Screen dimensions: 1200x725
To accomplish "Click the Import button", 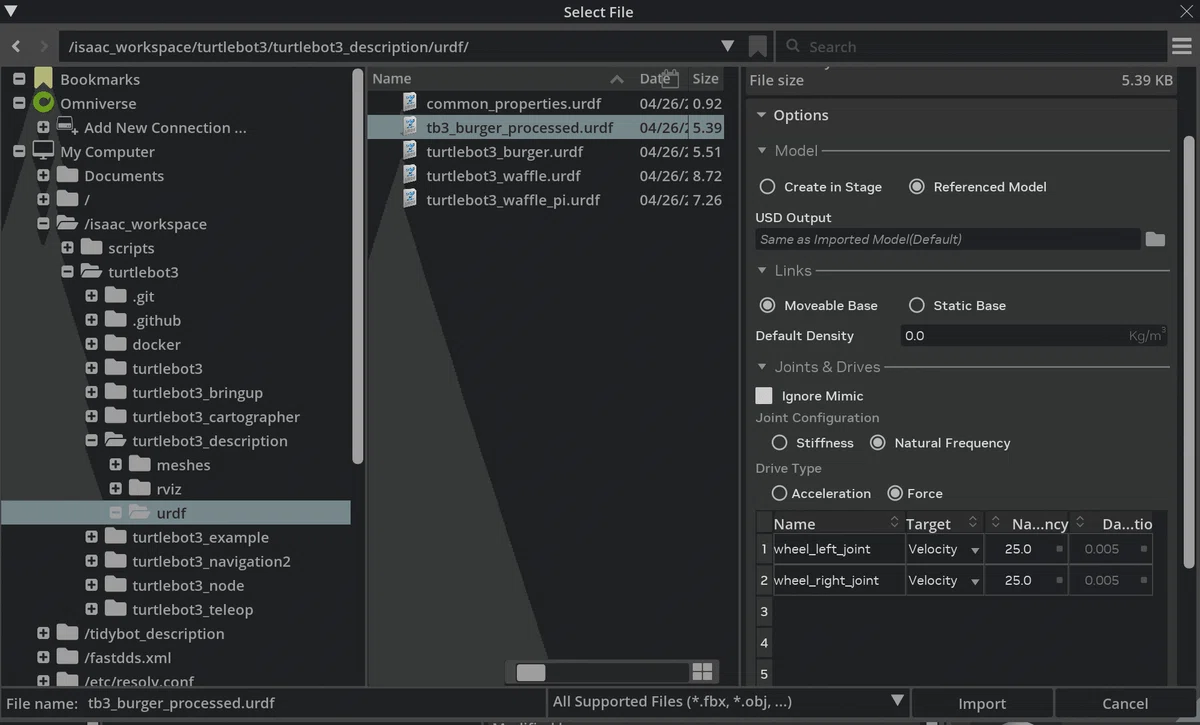I will click(x=982, y=703).
